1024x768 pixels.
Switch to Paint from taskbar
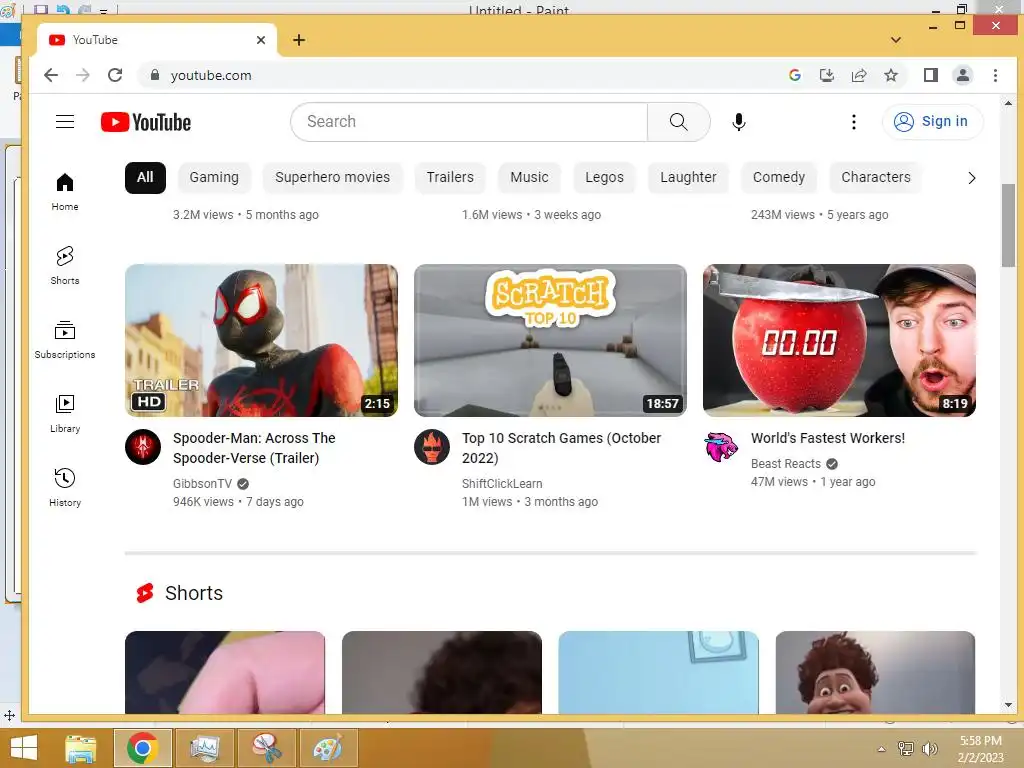pos(328,748)
